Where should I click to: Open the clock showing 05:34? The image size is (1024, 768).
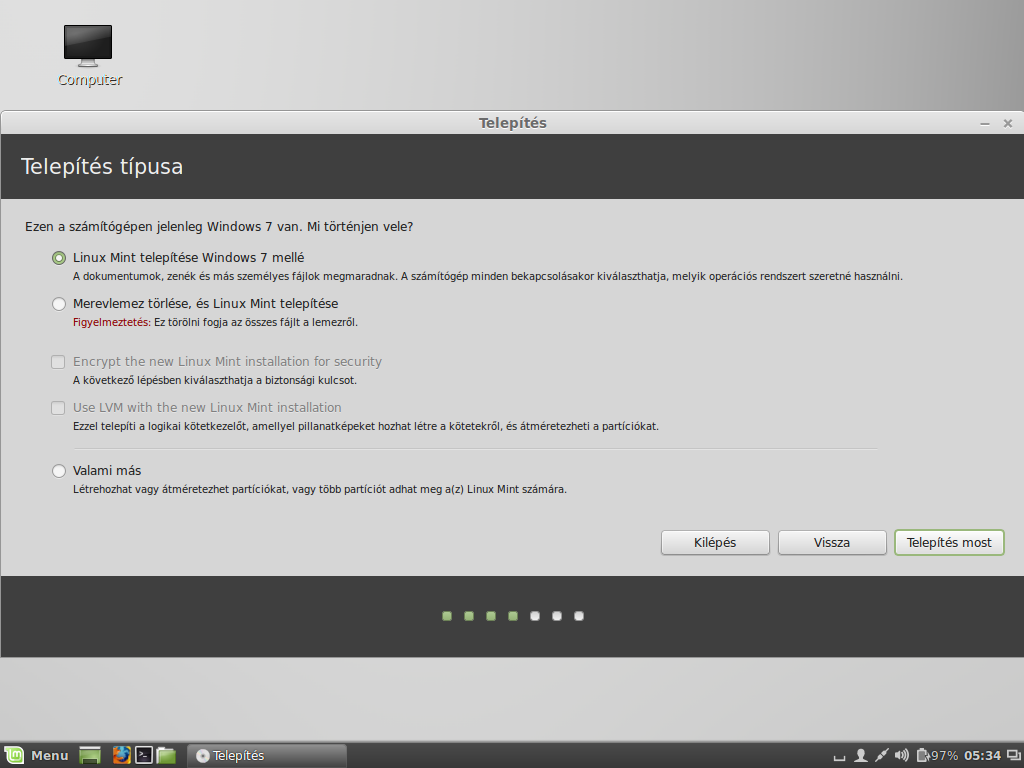982,756
